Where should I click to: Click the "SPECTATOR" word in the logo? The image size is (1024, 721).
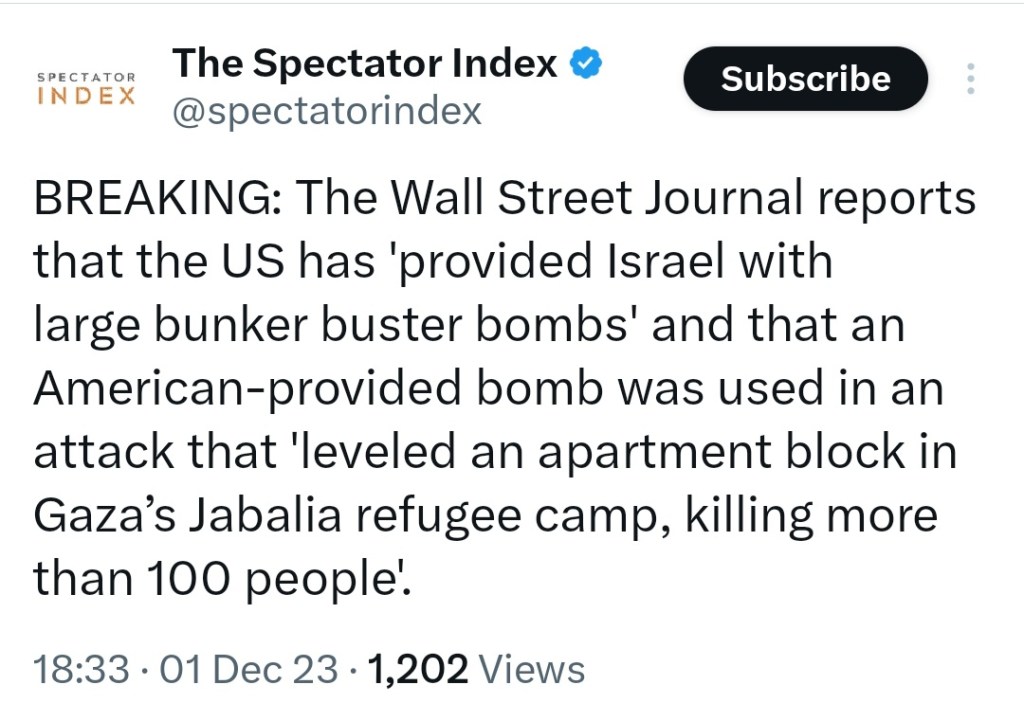coord(85,77)
